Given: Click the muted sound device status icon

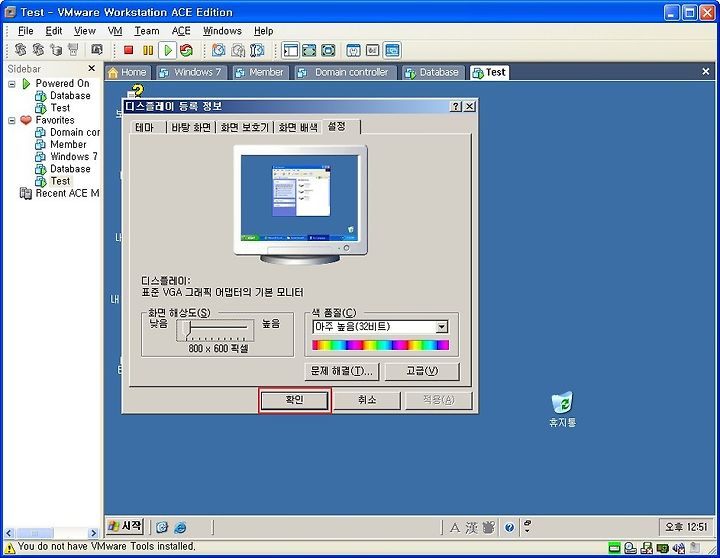Looking at the screenshot, I should coord(679,547).
